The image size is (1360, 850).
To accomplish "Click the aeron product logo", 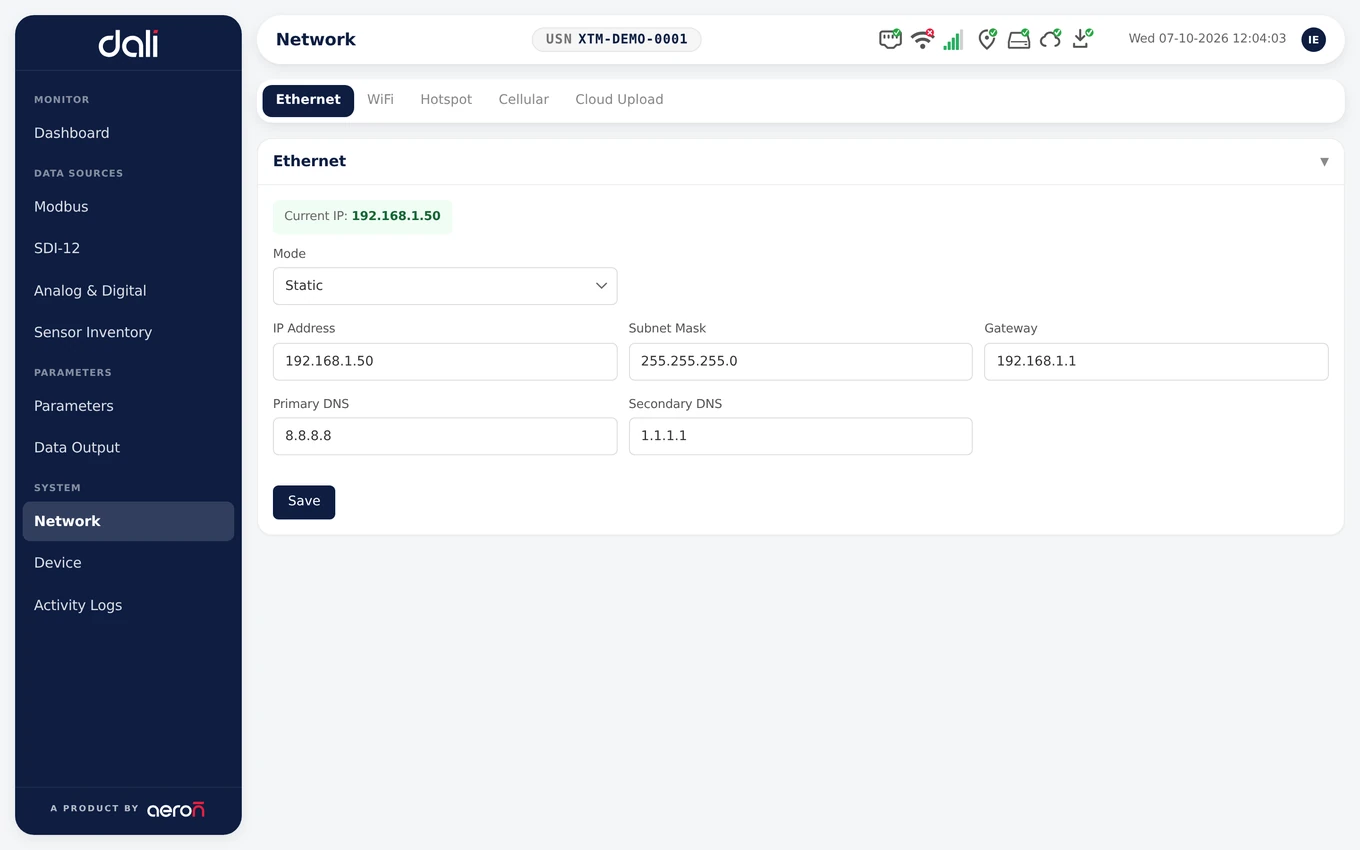I will click(176, 809).
